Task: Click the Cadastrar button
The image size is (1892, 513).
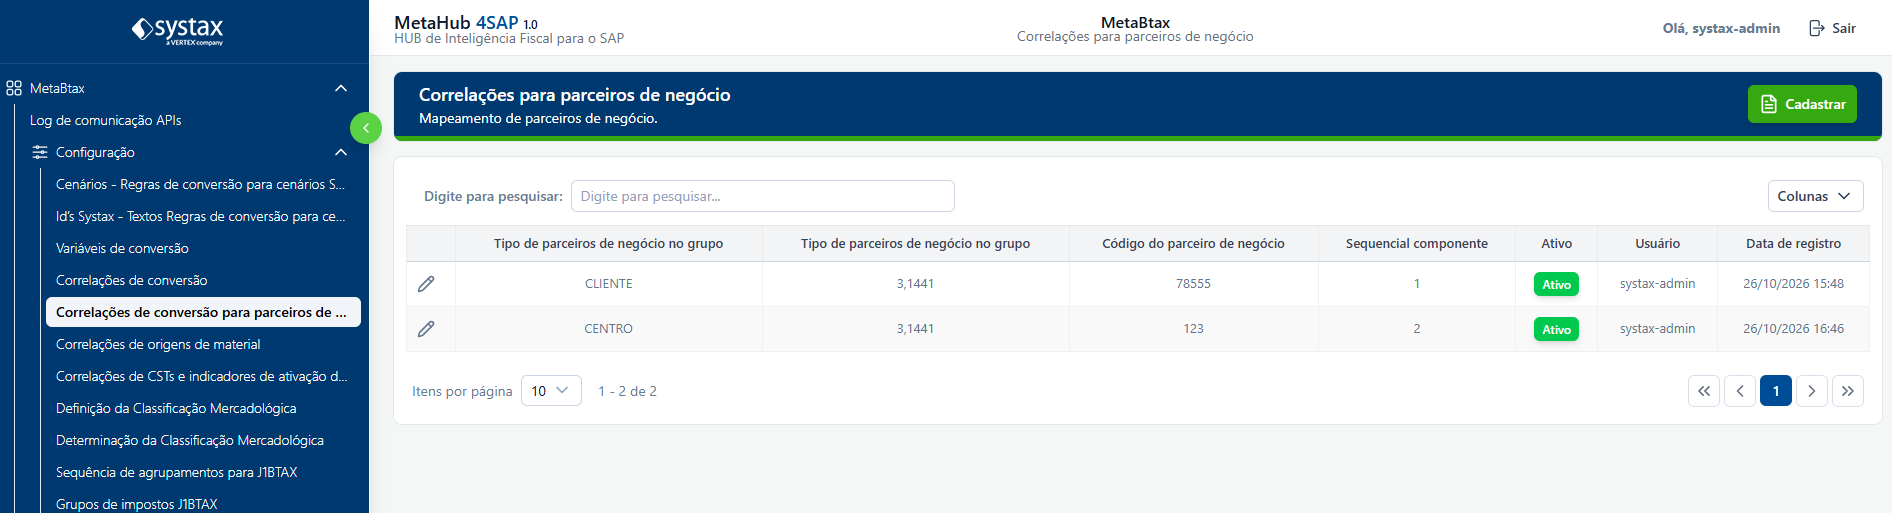Action: point(1802,104)
